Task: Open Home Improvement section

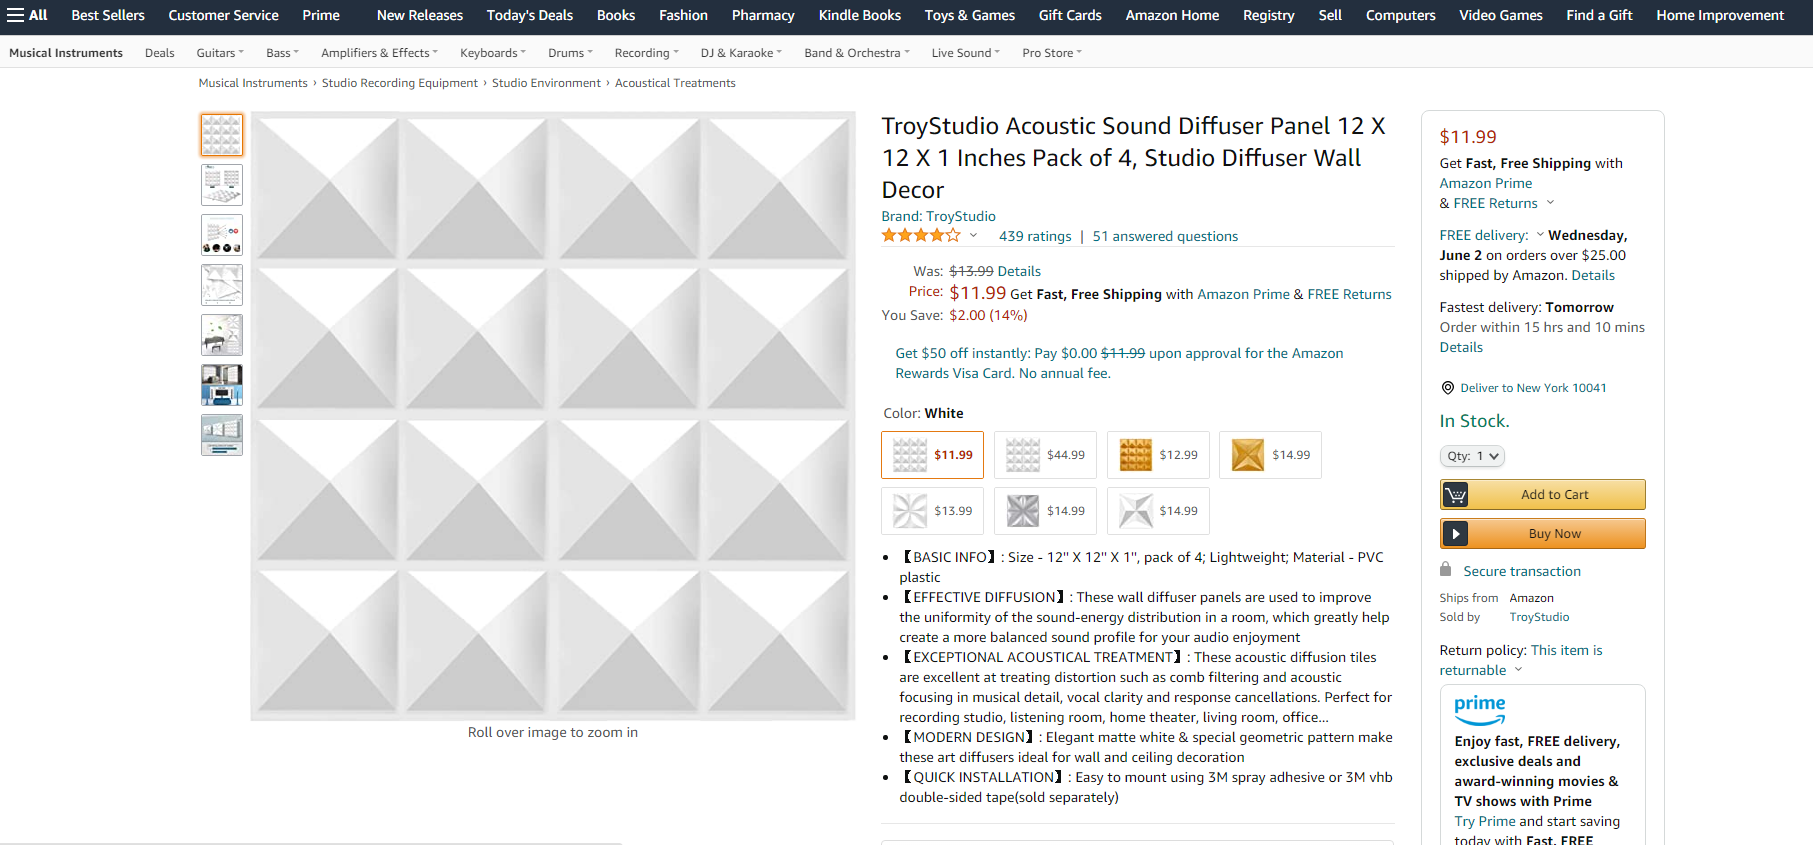Action: coord(1720,15)
